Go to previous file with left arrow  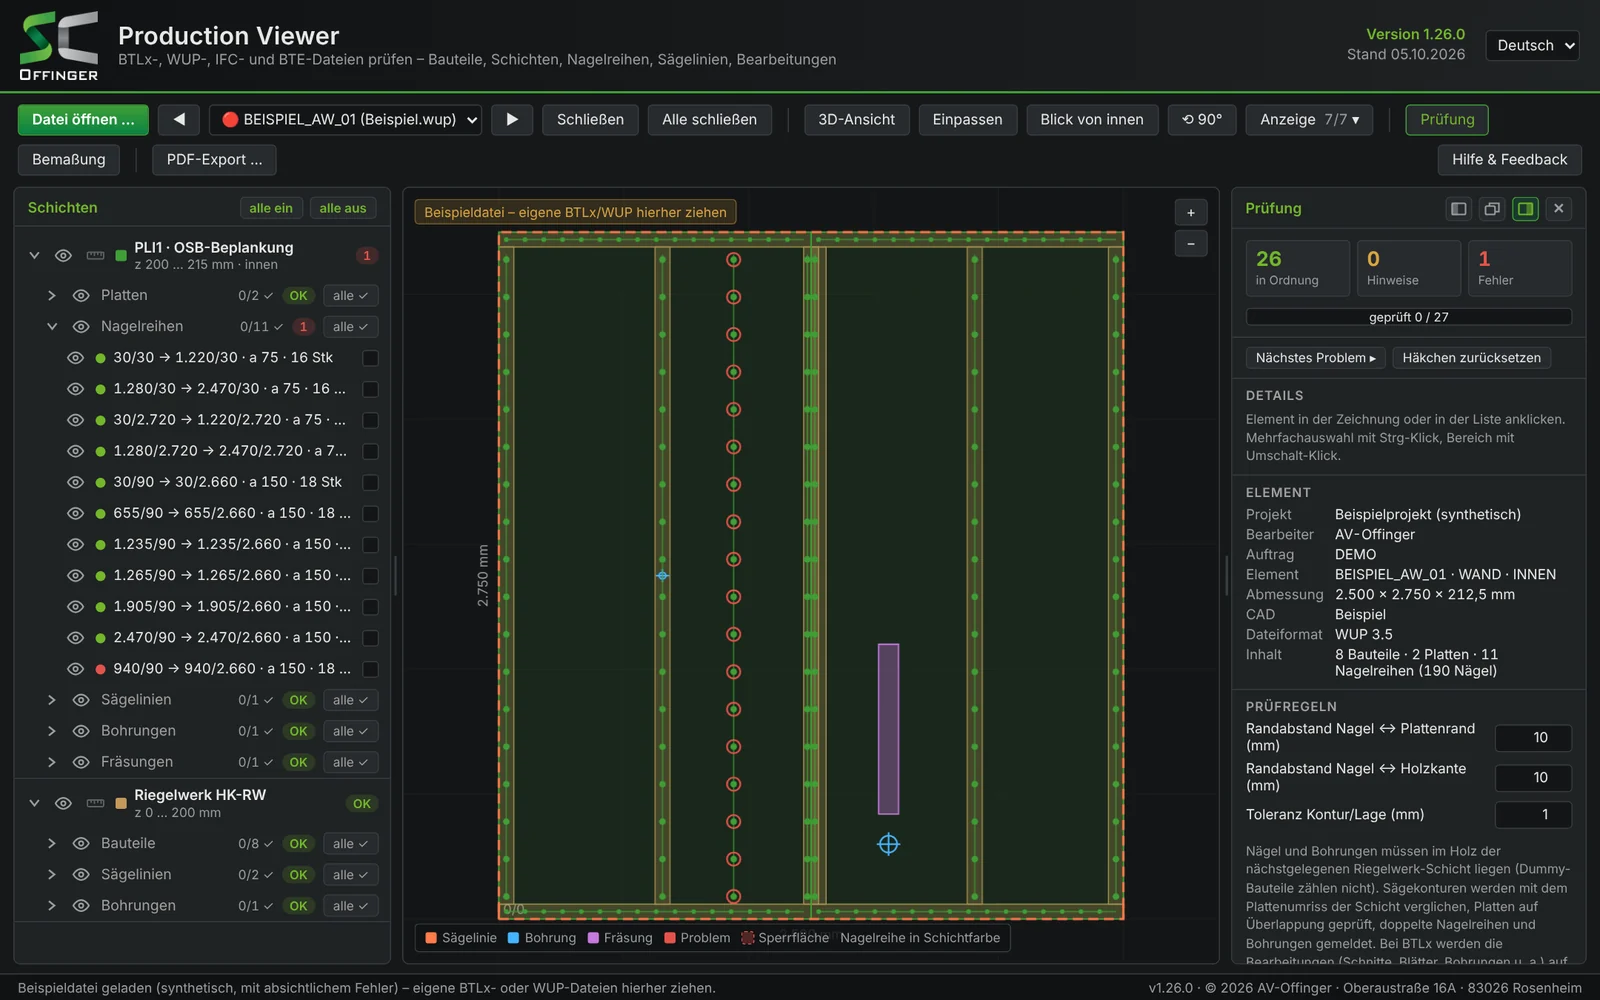(179, 119)
